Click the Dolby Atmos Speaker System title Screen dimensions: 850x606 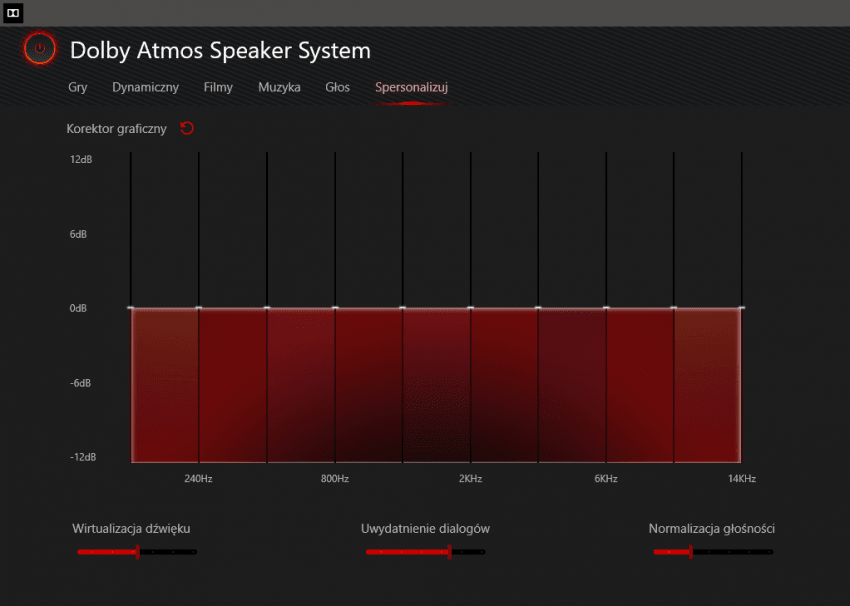click(221, 50)
